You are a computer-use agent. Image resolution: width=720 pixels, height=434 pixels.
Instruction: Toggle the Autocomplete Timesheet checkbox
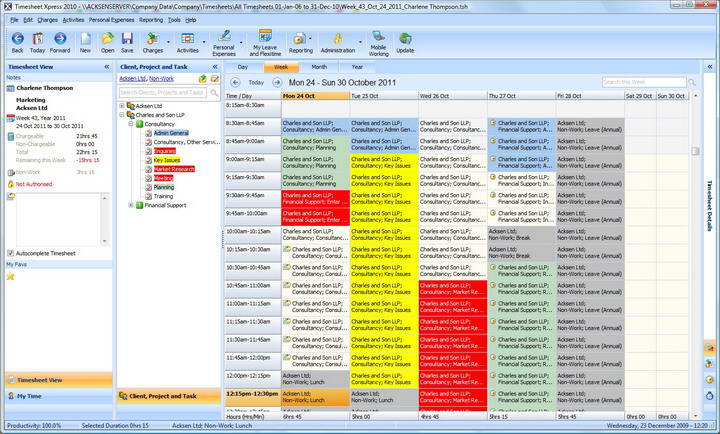point(11,253)
